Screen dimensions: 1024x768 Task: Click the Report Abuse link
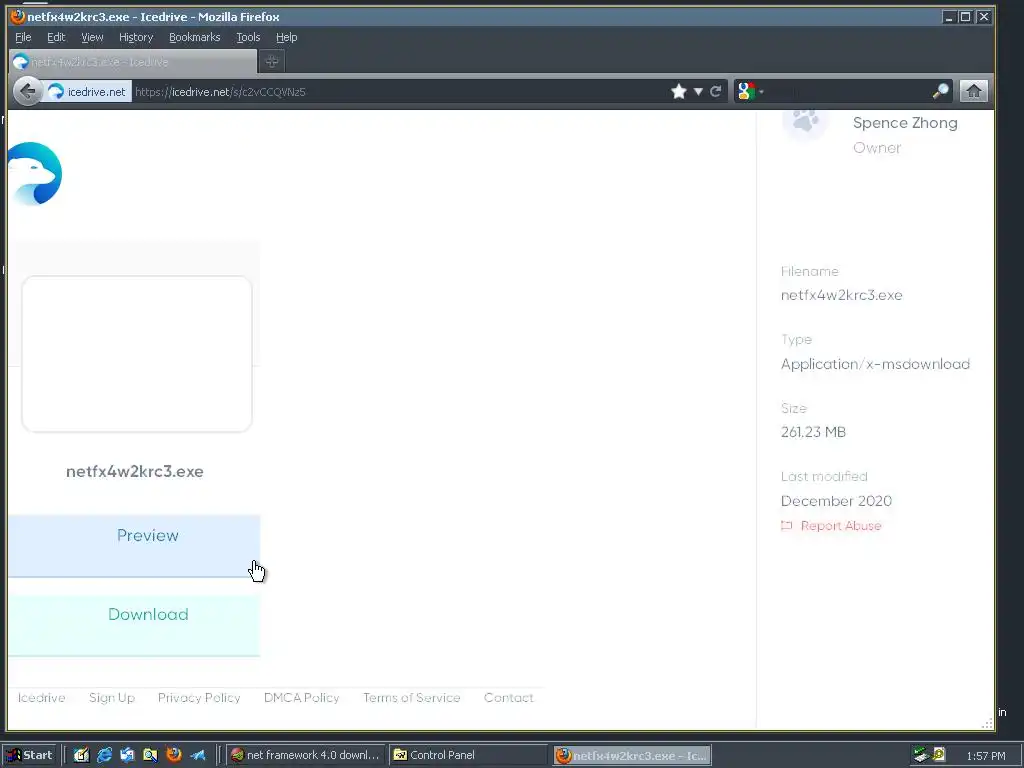pyautogui.click(x=840, y=526)
